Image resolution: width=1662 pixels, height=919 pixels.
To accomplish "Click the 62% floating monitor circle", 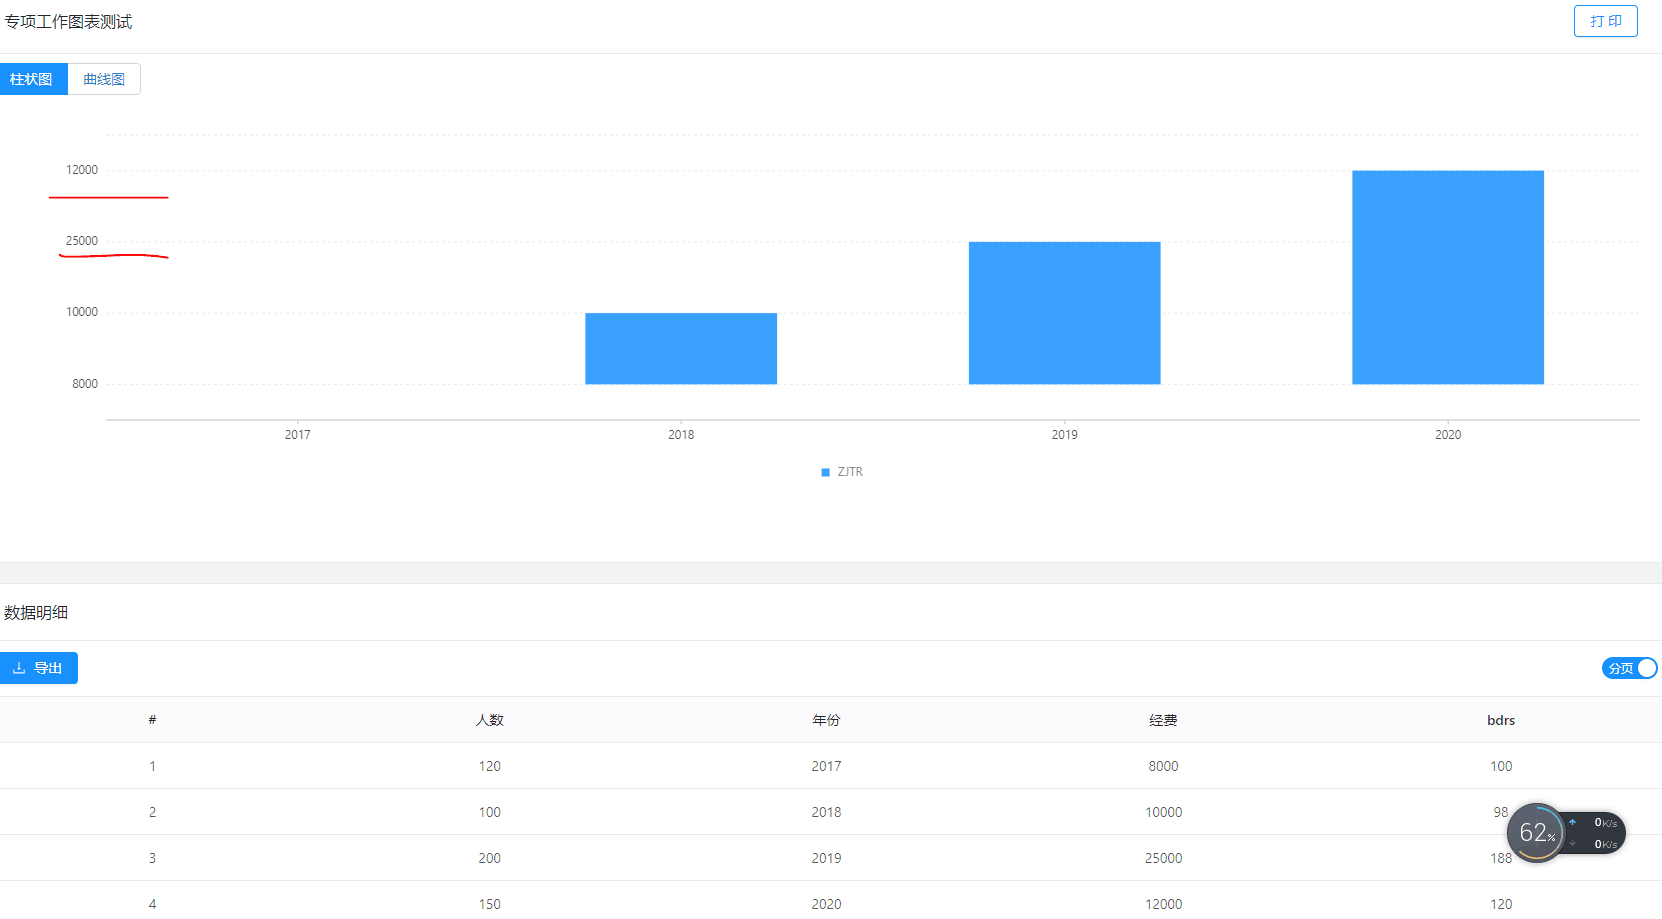I will [1535, 832].
